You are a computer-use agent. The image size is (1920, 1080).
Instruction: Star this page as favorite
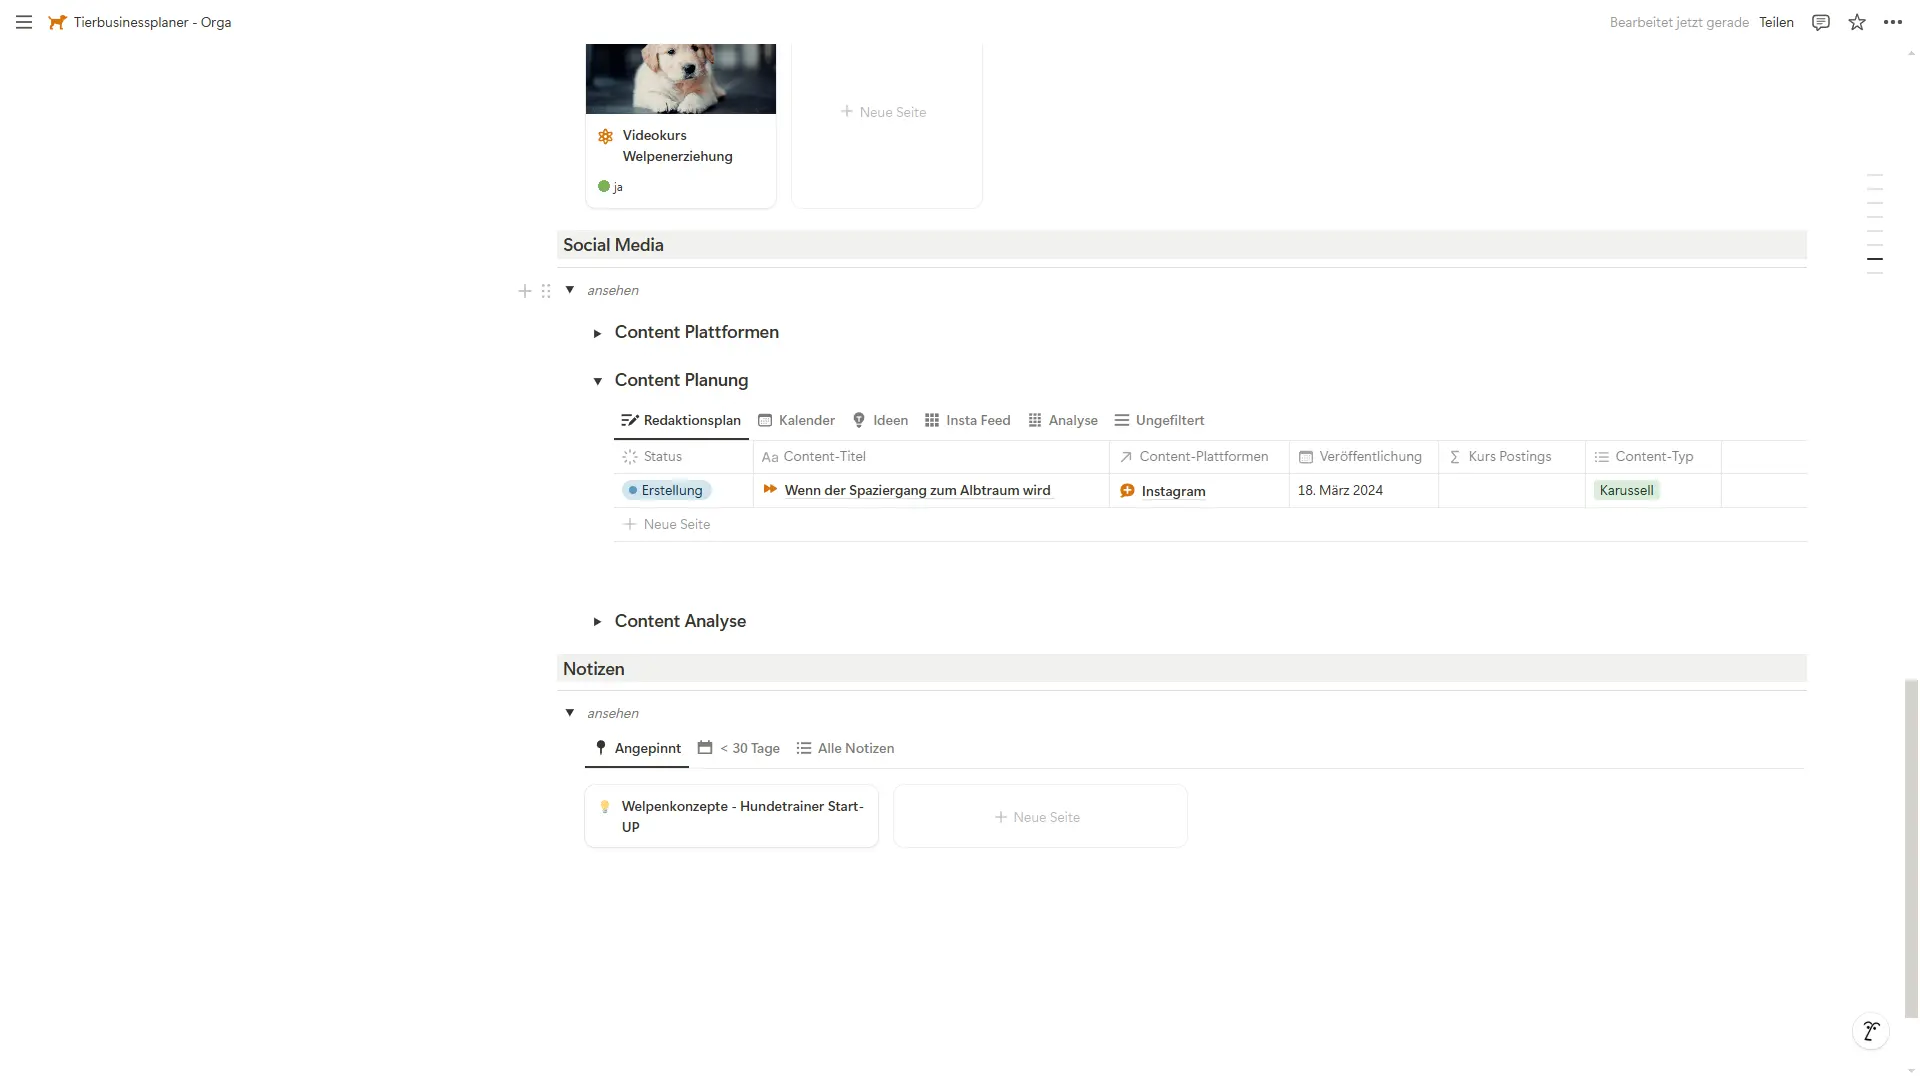pos(1857,22)
